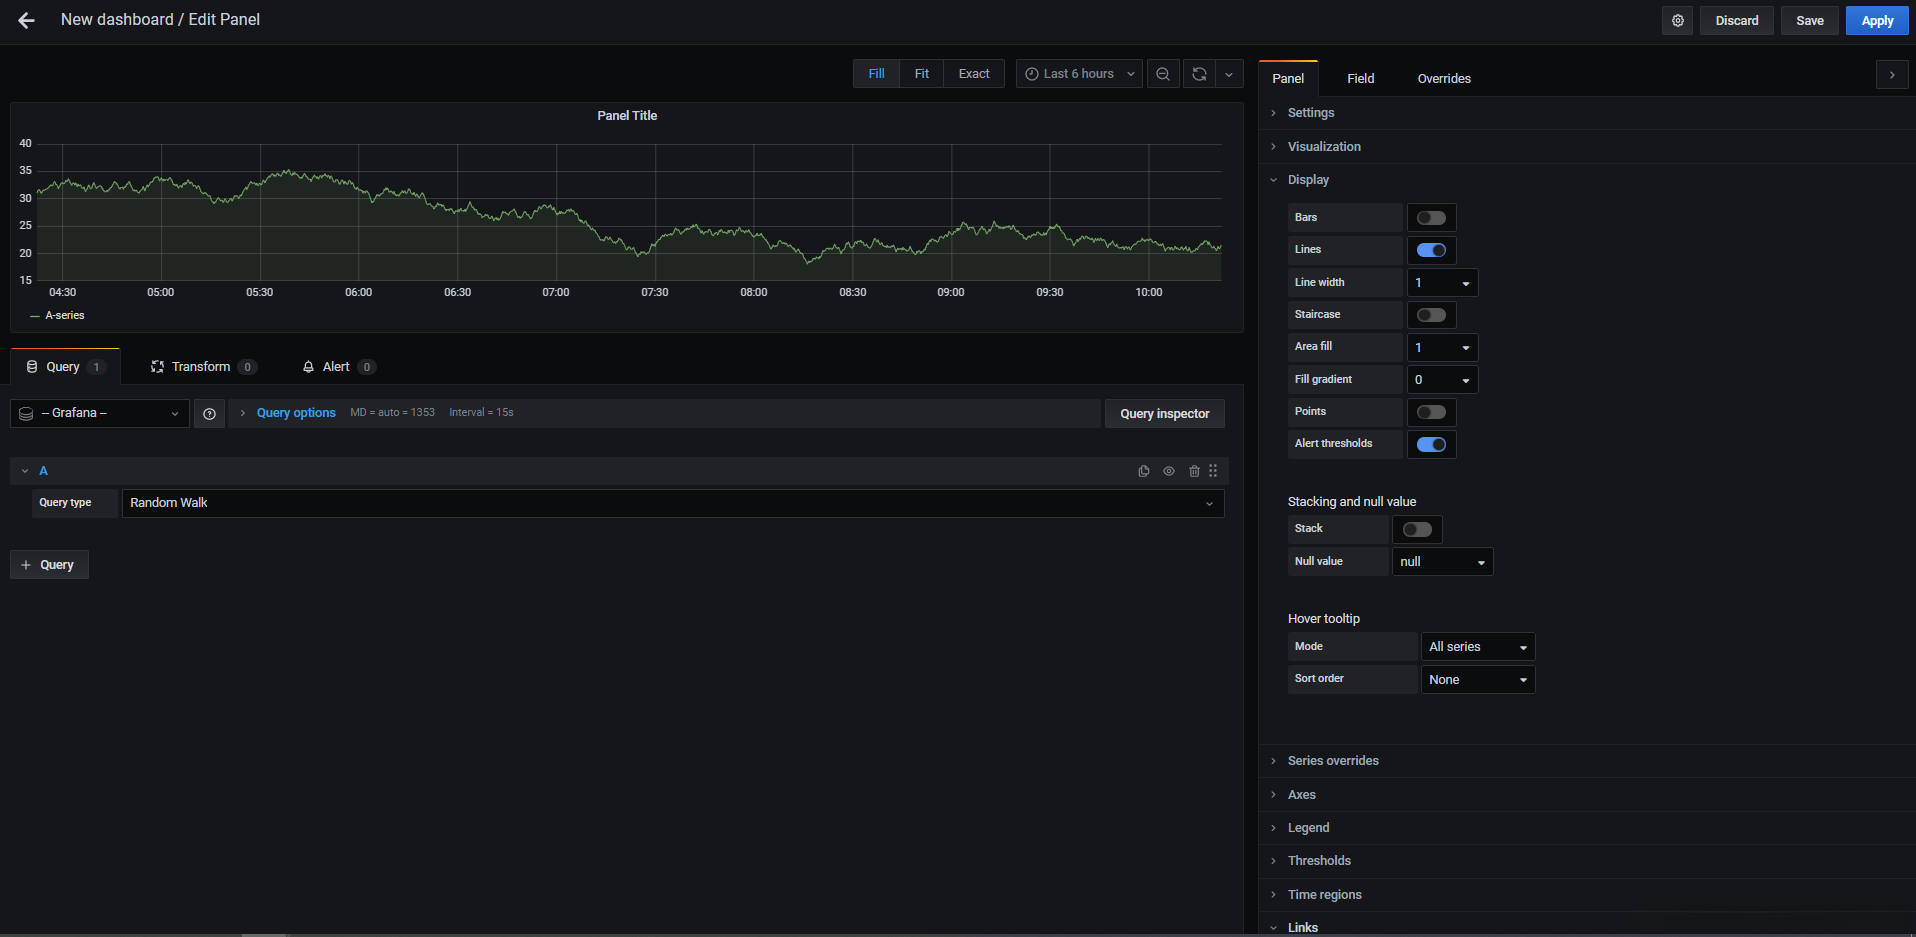Delete query A using the trash icon
The height and width of the screenshot is (937, 1916).
pyautogui.click(x=1194, y=471)
